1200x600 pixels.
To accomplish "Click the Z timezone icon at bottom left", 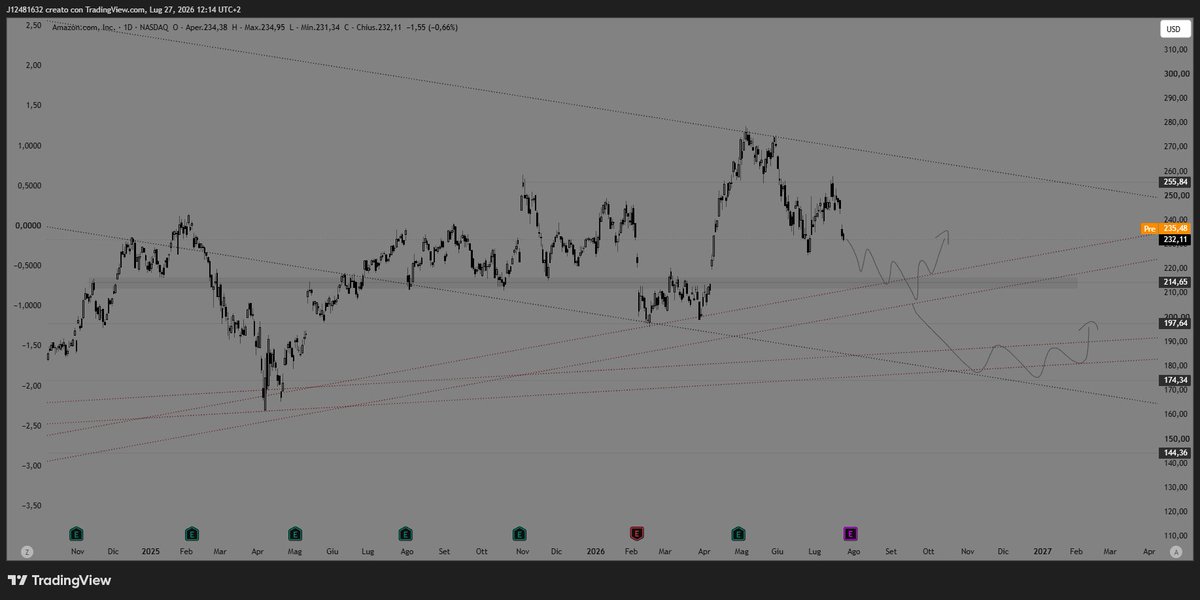I will click(x=27, y=551).
